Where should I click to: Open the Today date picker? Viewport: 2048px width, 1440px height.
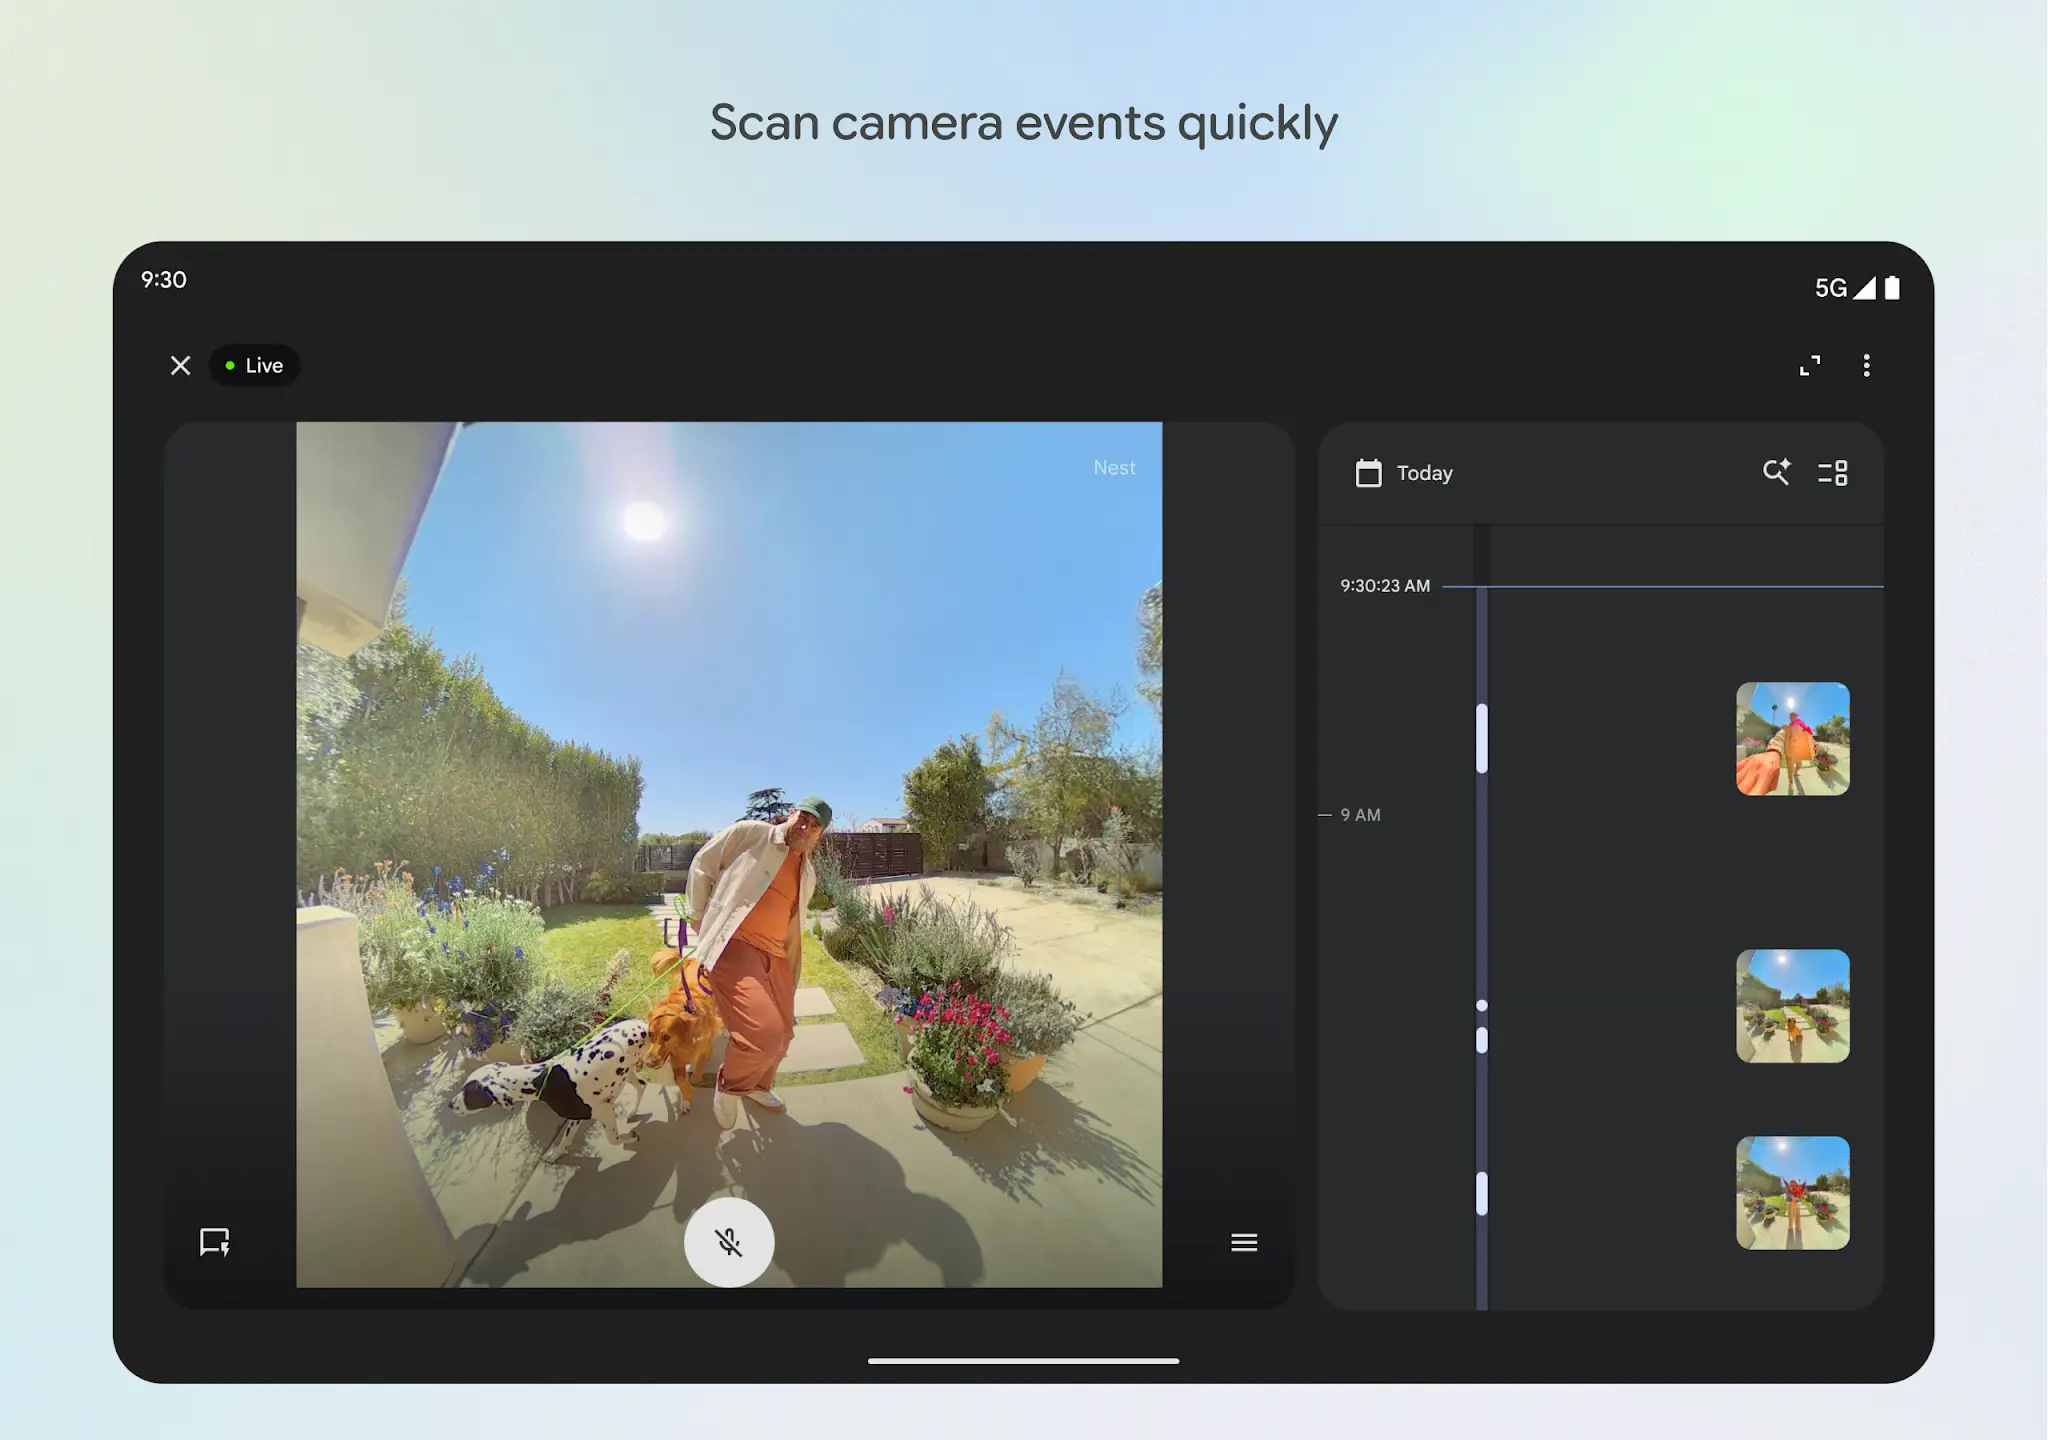[x=1424, y=473]
